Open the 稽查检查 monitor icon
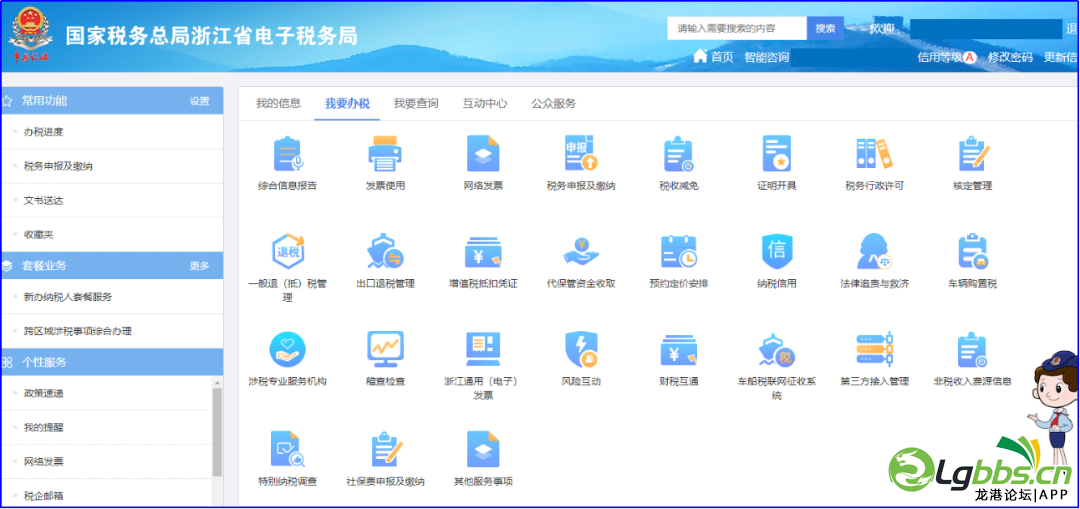 pos(385,349)
